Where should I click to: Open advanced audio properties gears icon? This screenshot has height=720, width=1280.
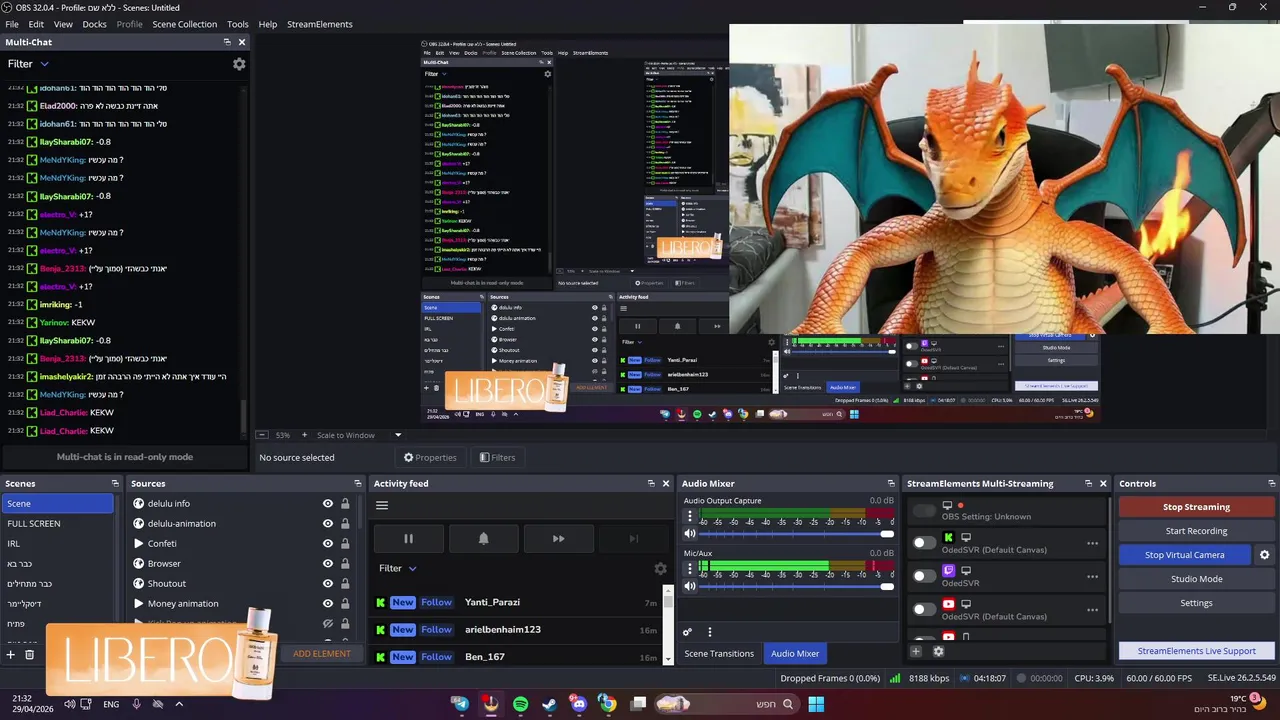(687, 632)
